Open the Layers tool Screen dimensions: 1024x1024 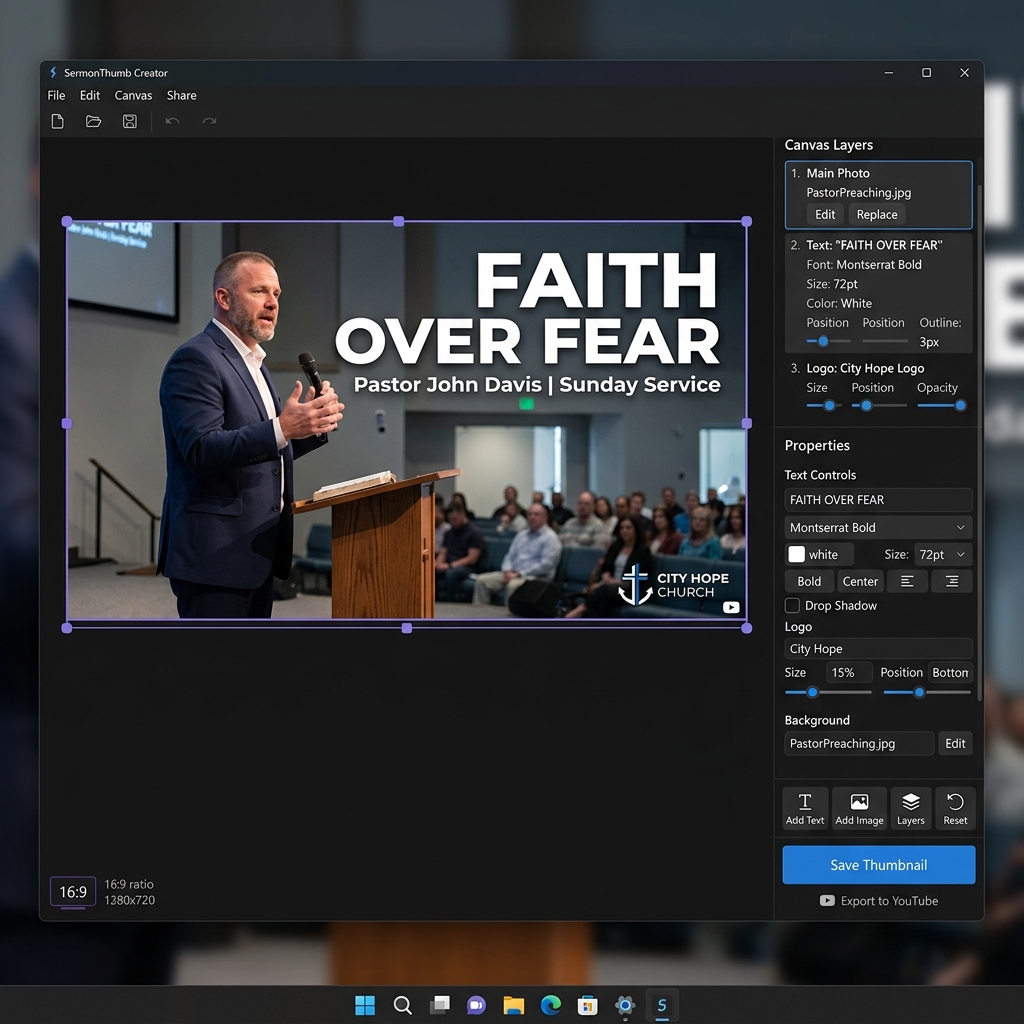910,808
